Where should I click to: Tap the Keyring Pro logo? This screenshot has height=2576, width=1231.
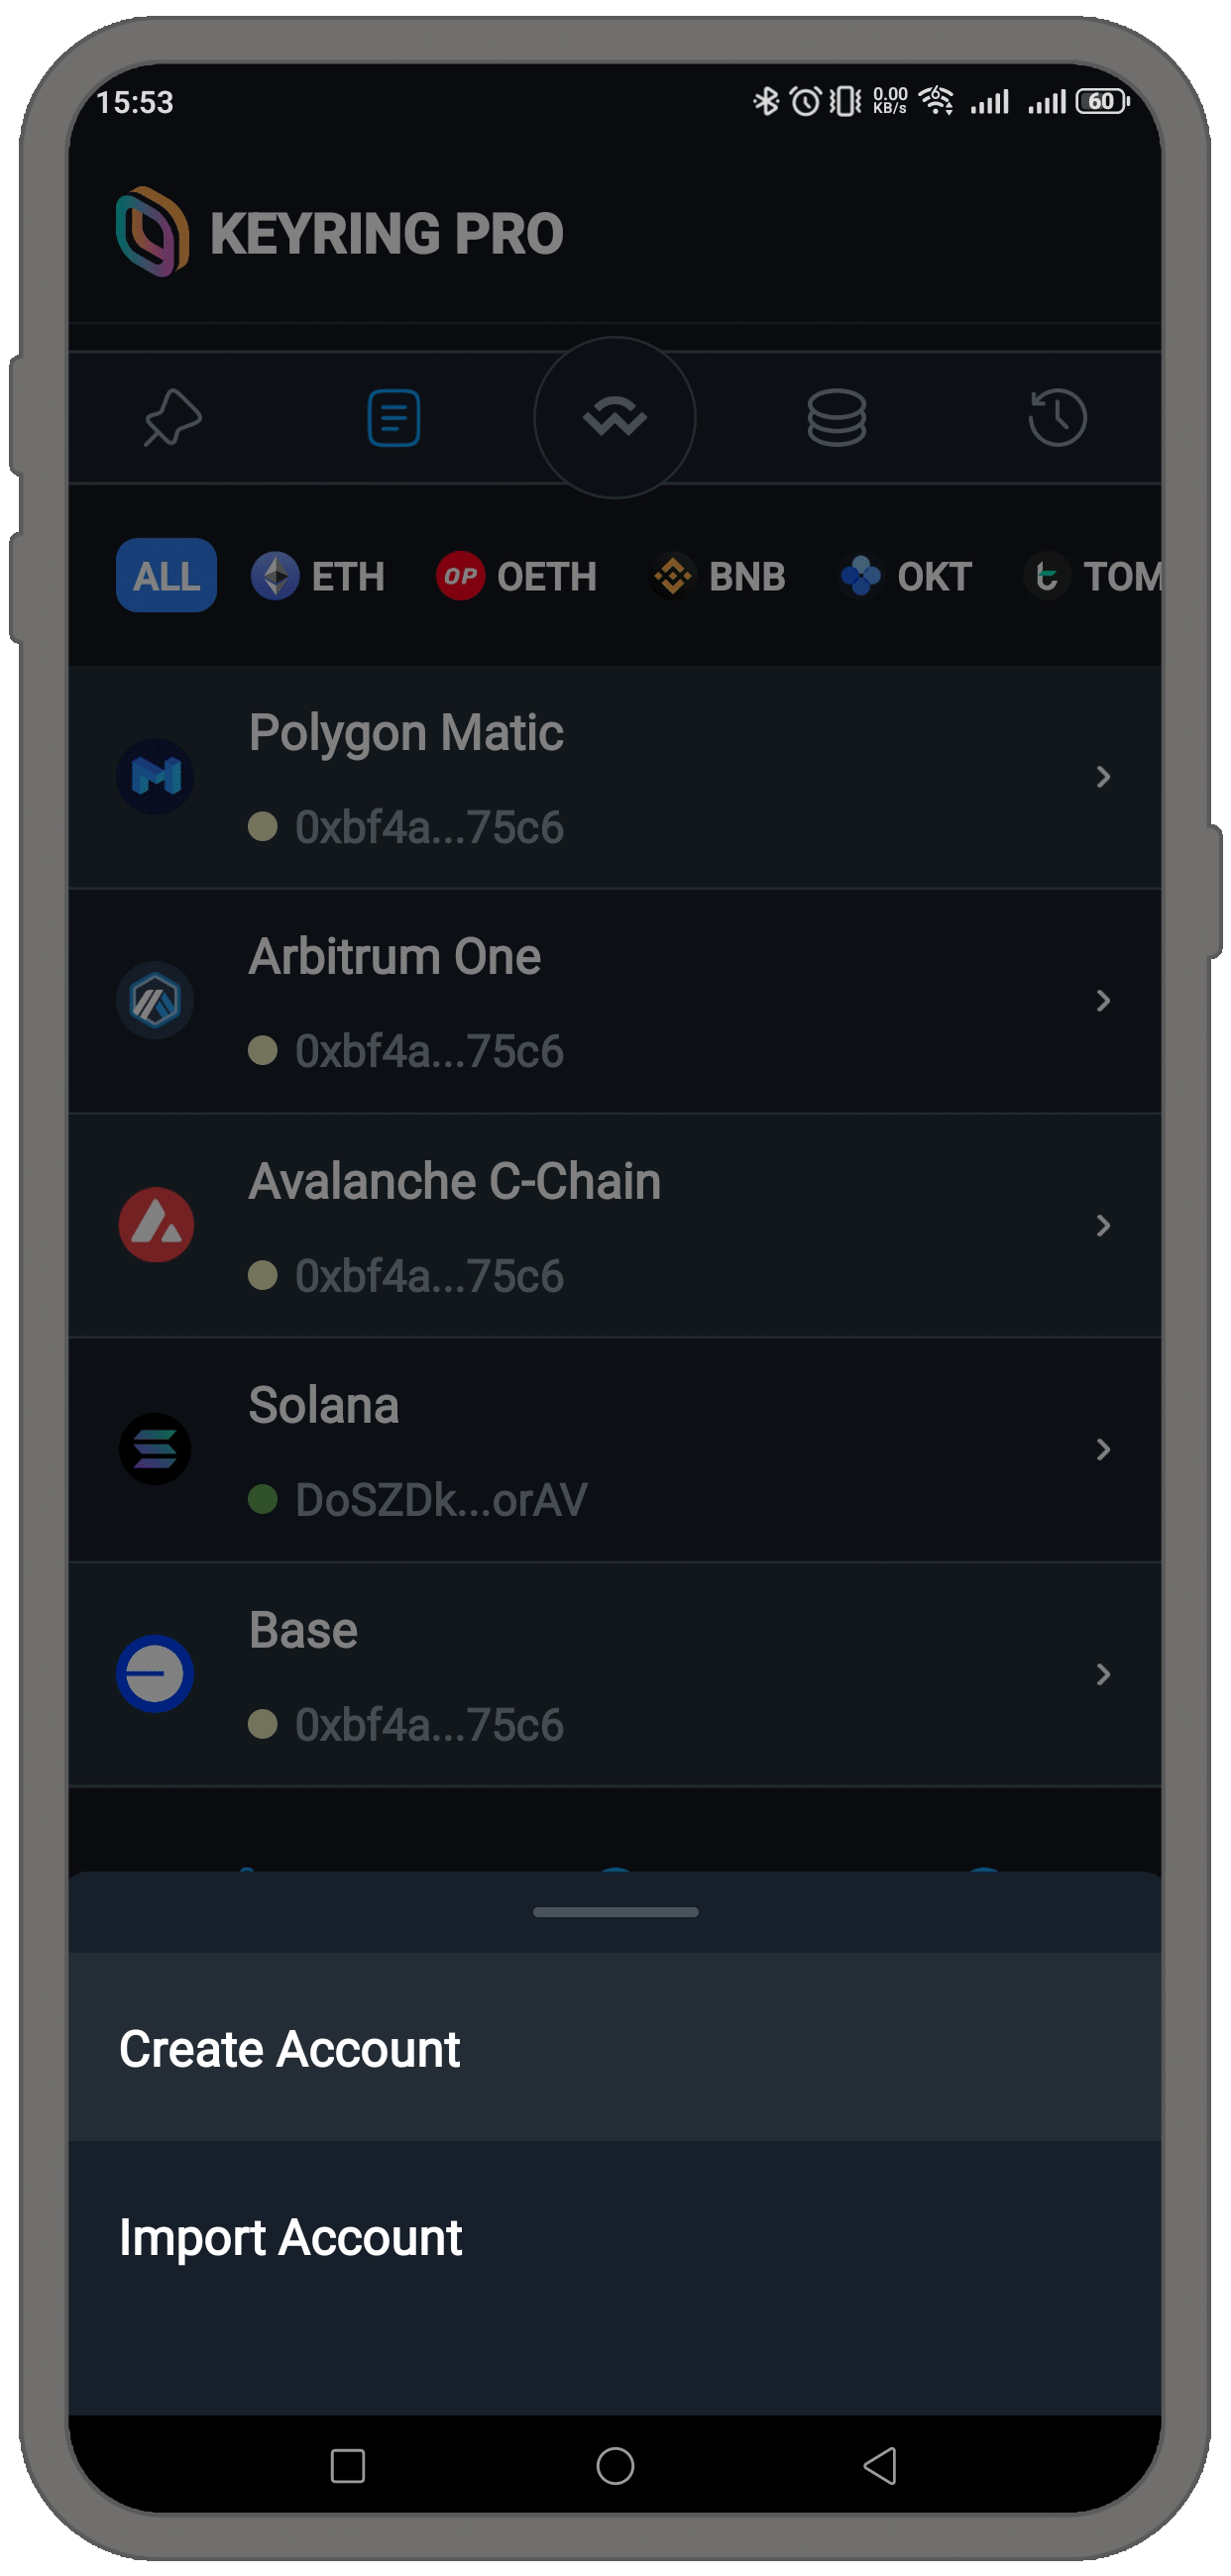[152, 232]
